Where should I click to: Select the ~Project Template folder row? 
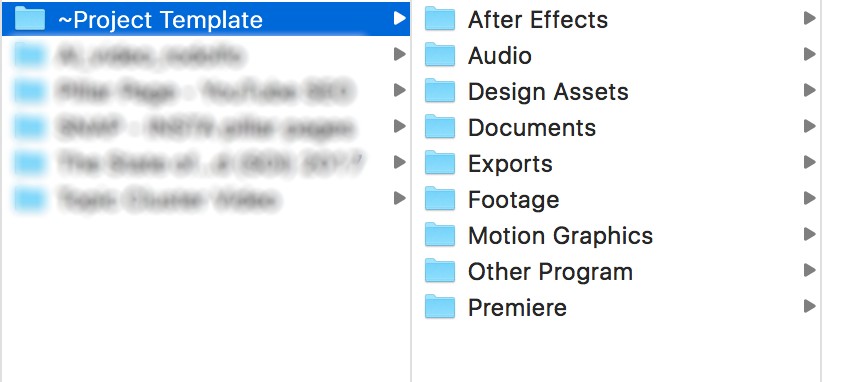(x=206, y=19)
